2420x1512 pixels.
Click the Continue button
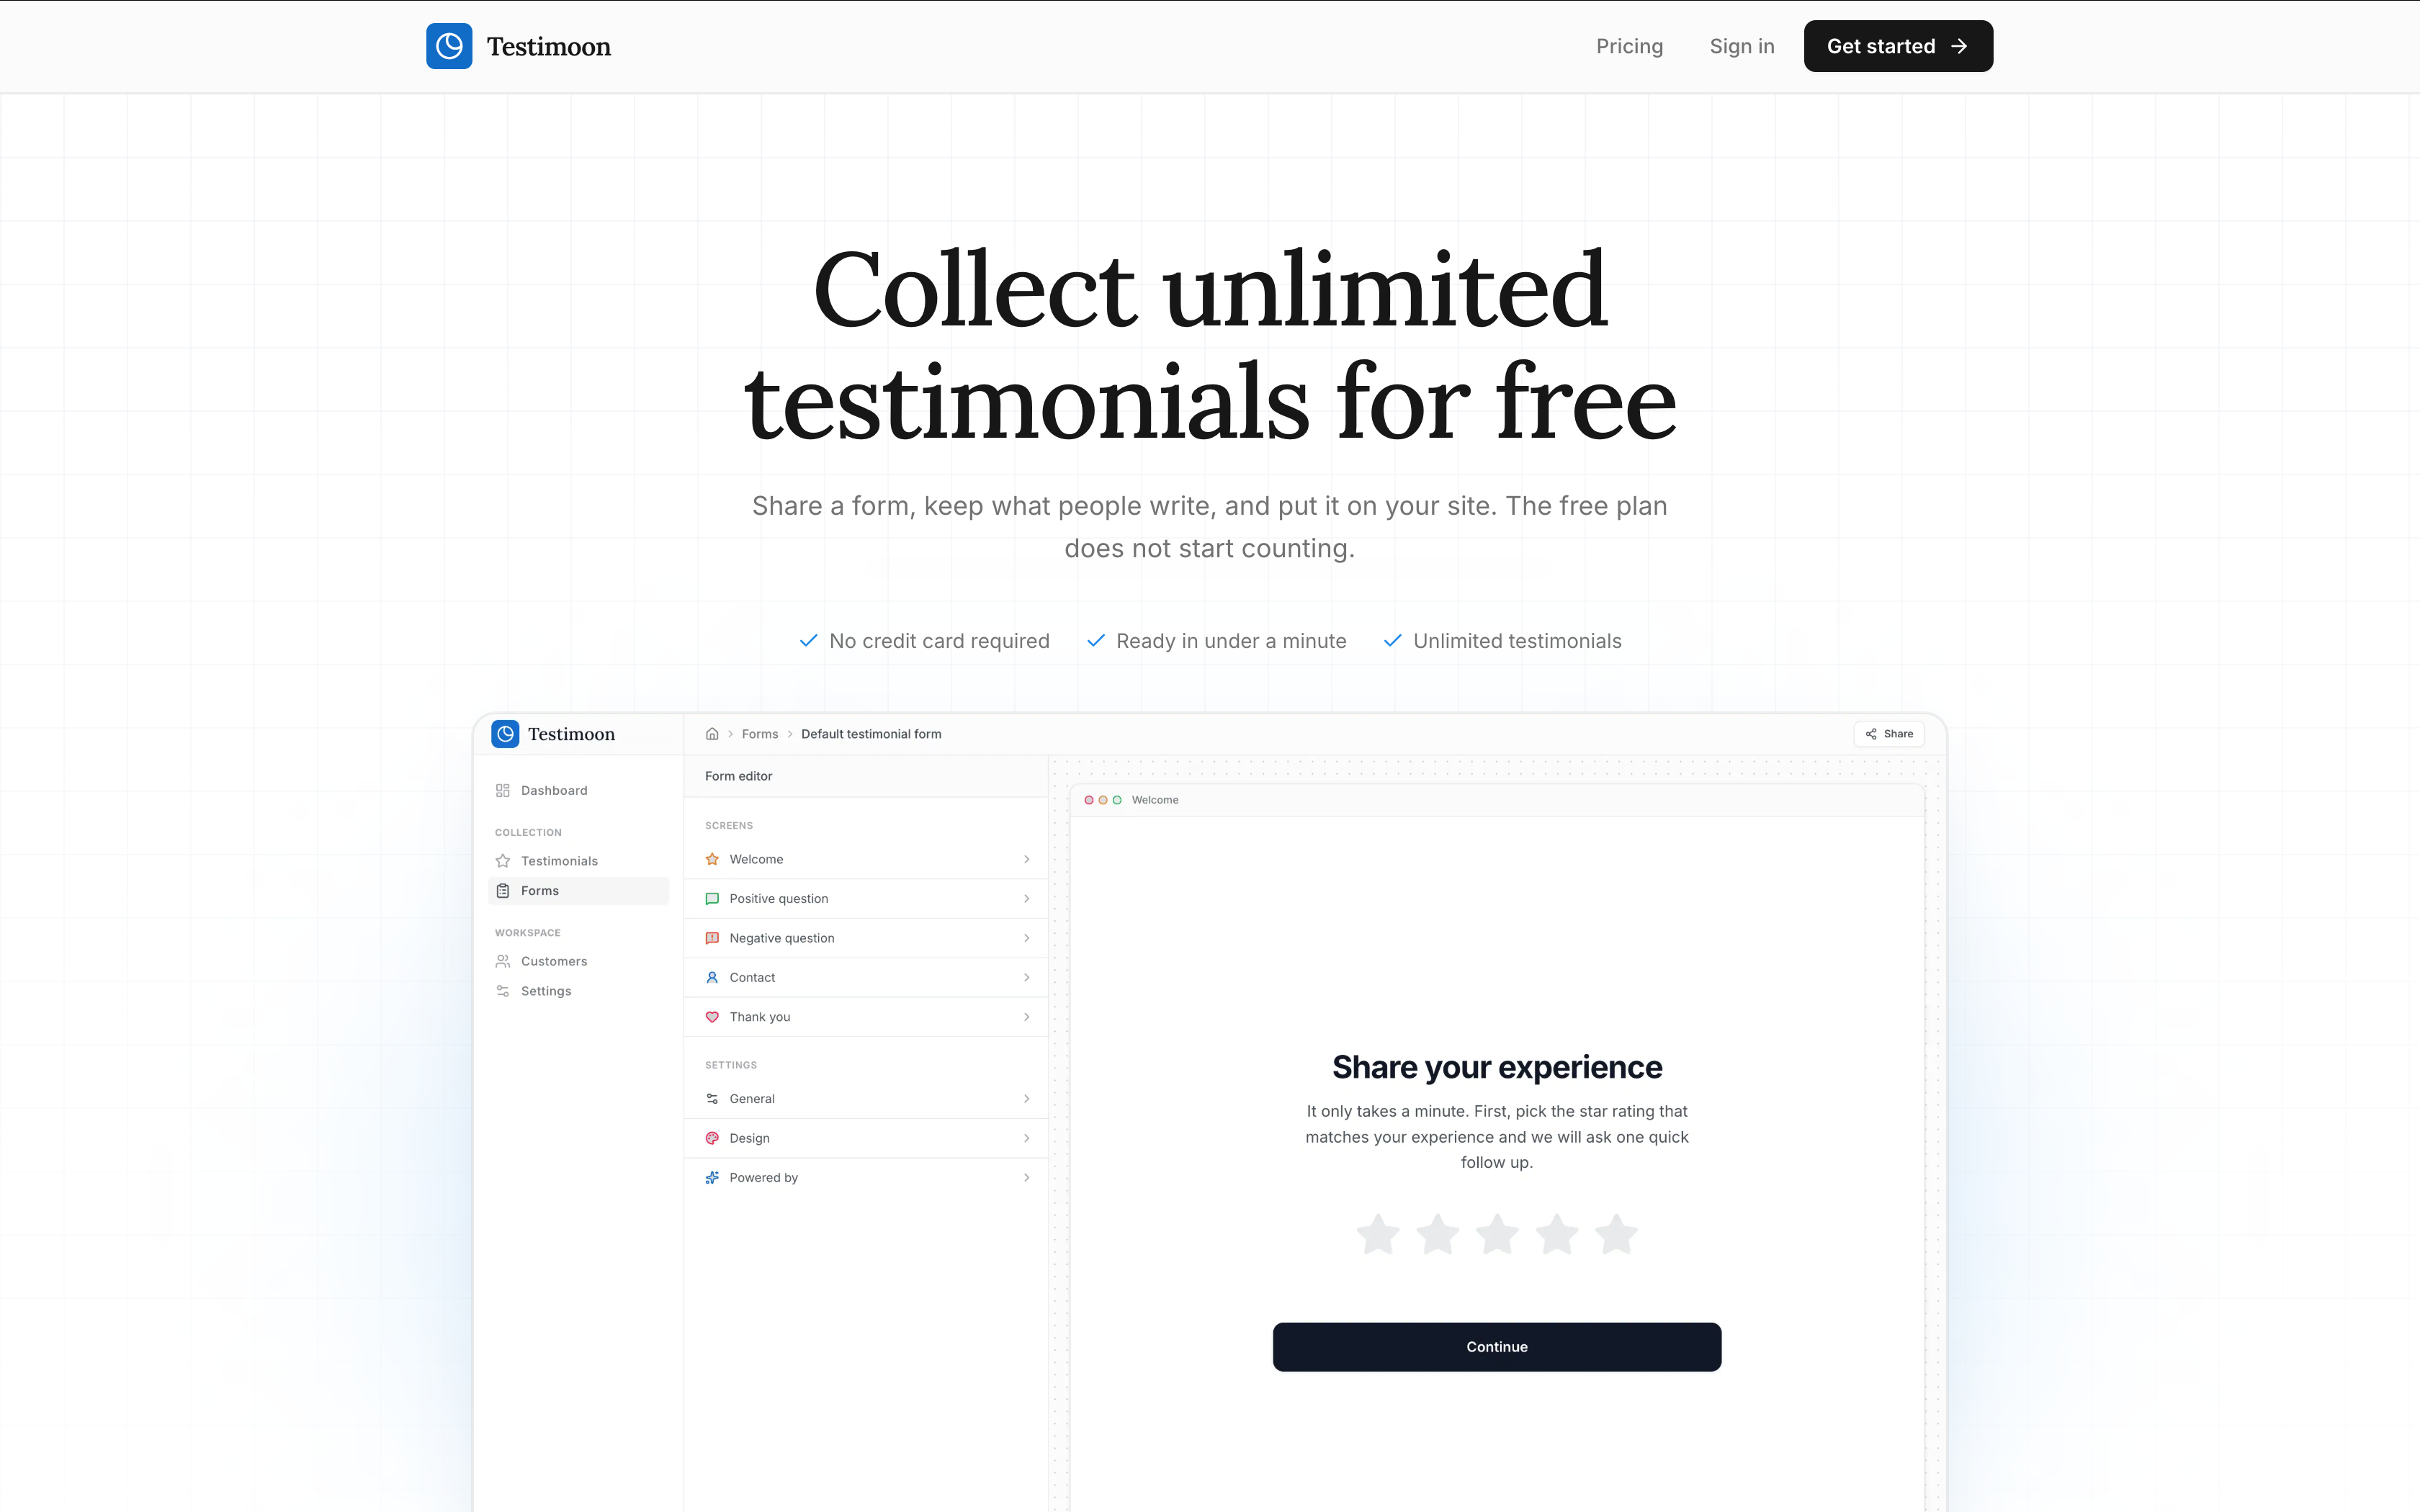click(1497, 1347)
